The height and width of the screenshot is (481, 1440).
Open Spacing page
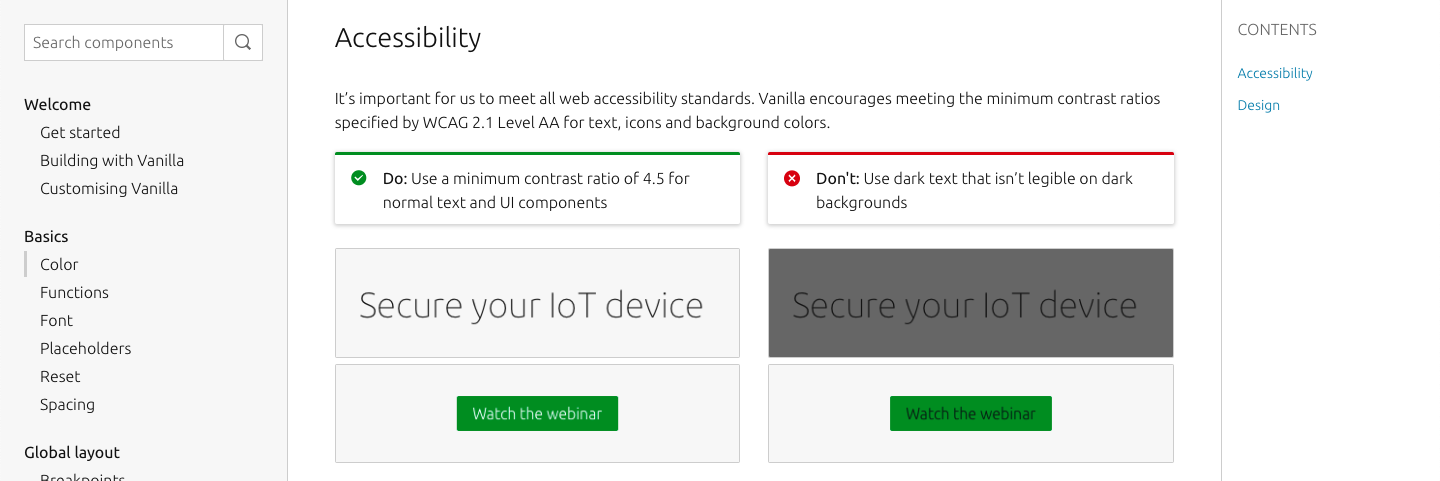pyautogui.click(x=67, y=404)
